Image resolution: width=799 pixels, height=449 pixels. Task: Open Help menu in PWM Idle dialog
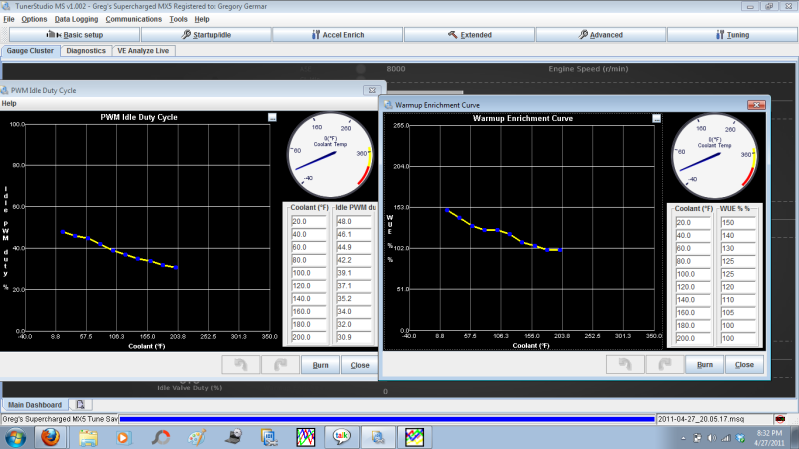(9, 103)
